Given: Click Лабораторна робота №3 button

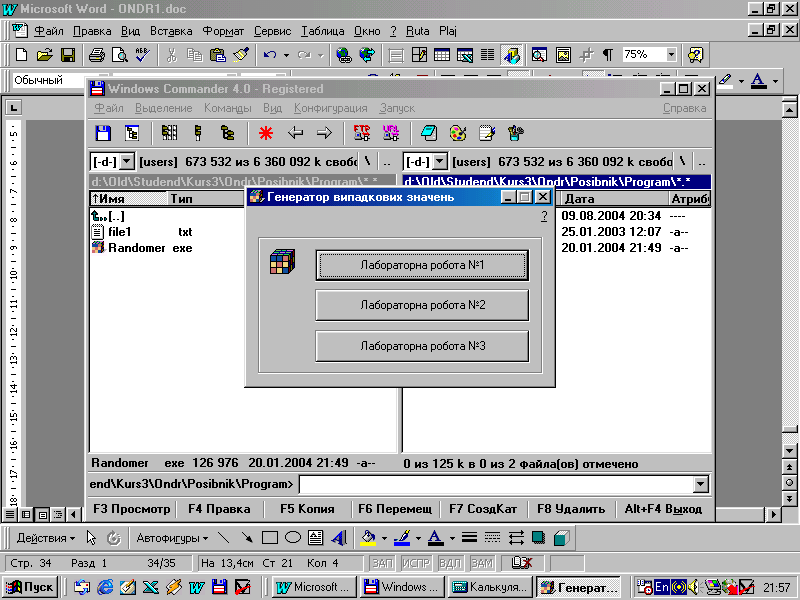Looking at the screenshot, I should tap(422, 346).
